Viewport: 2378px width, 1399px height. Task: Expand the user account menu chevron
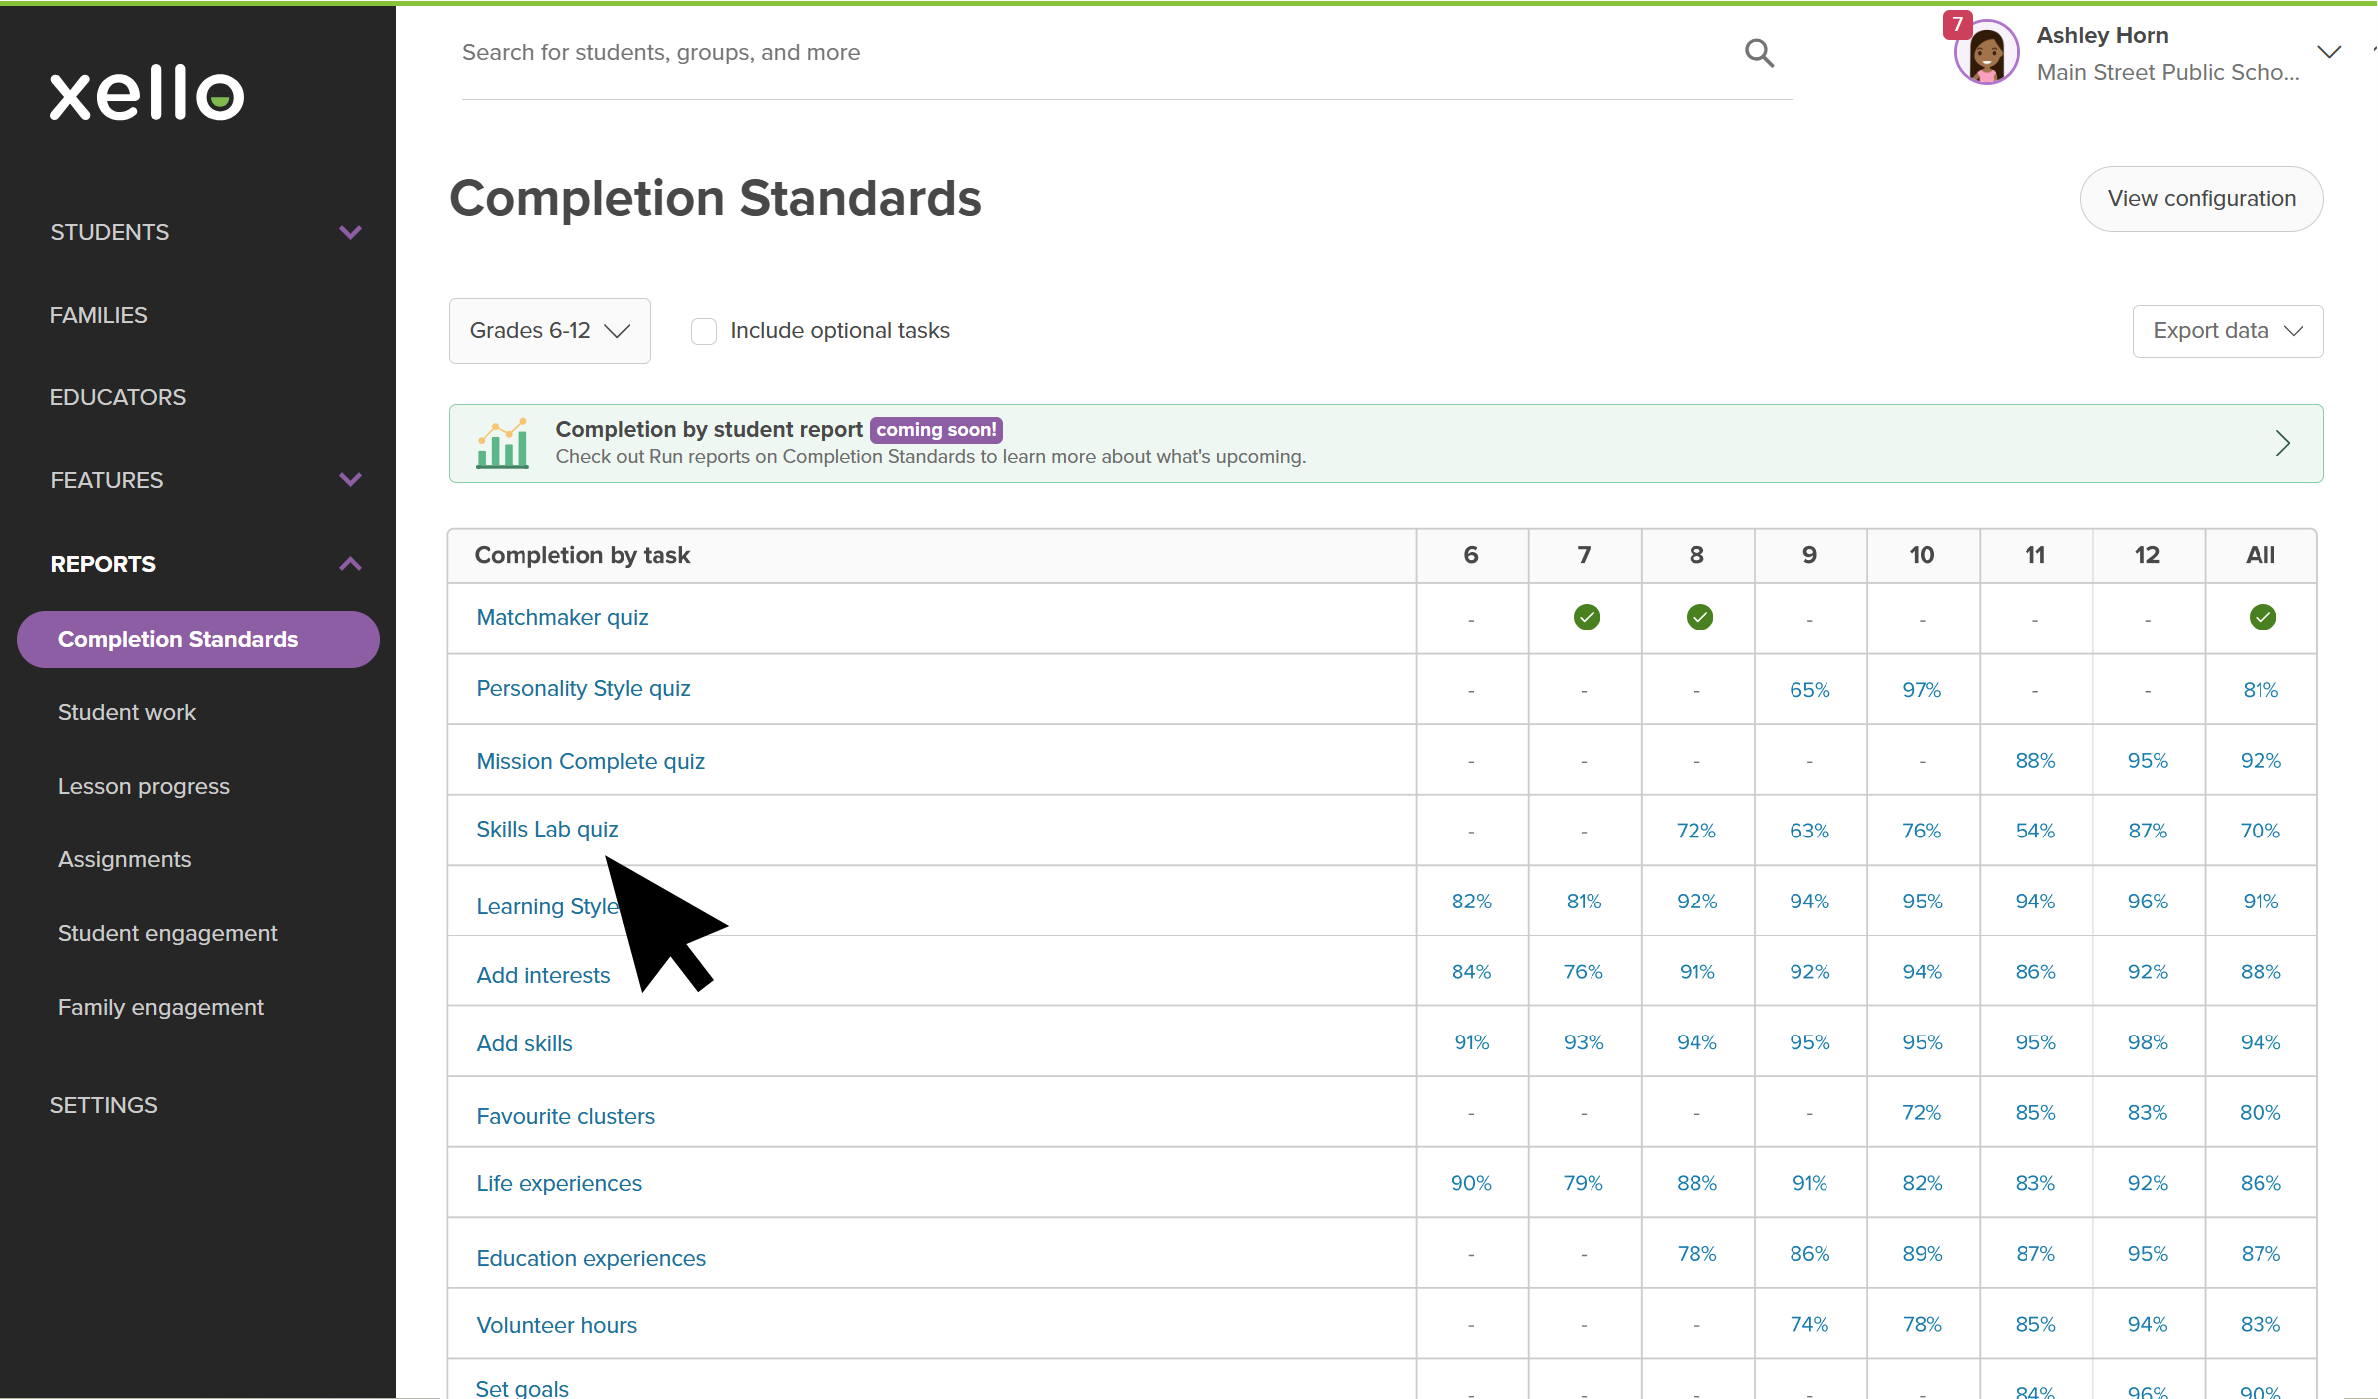click(2329, 53)
